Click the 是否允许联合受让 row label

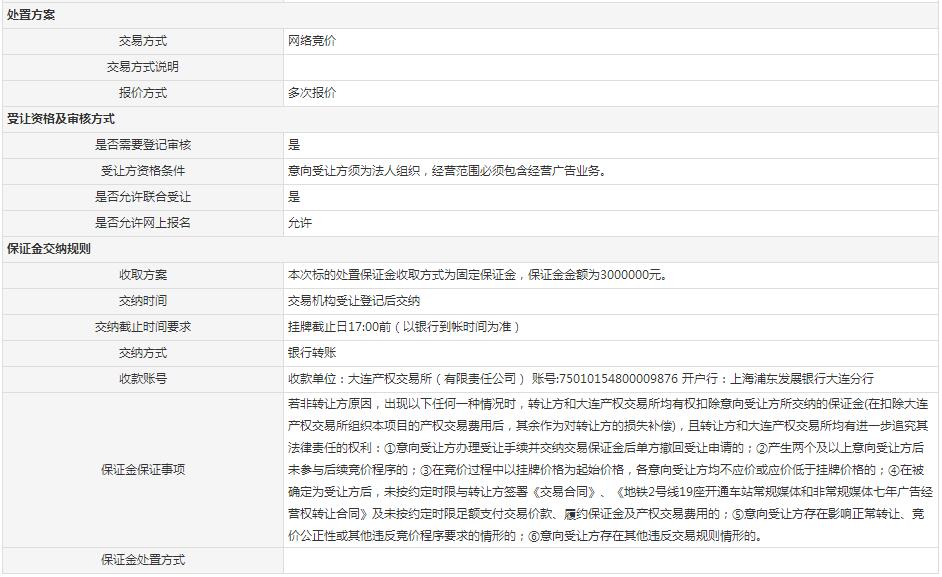[143, 197]
